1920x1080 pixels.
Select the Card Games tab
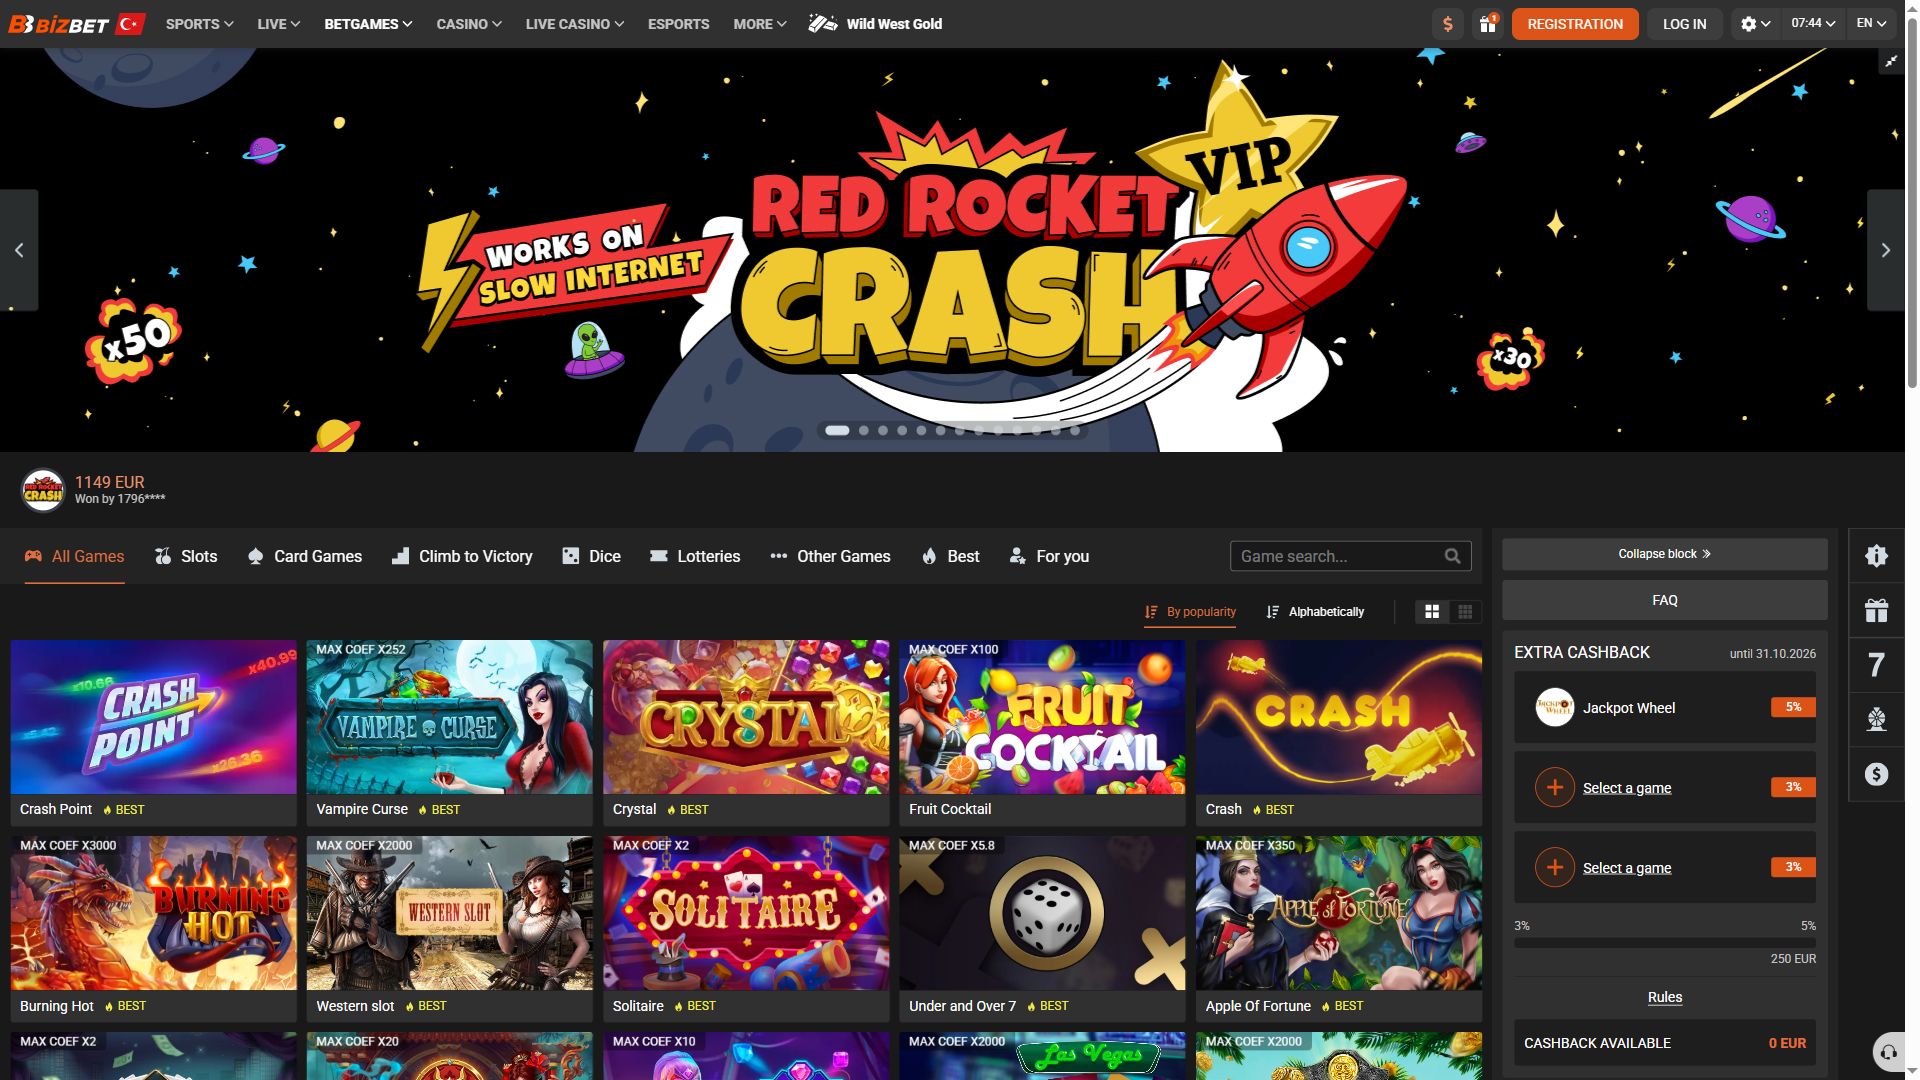304,557
